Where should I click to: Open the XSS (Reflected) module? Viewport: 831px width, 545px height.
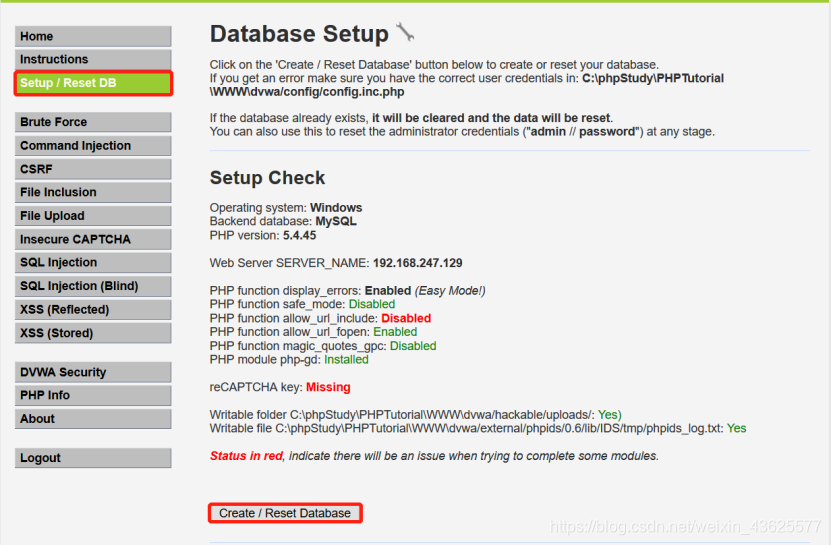click(x=93, y=309)
